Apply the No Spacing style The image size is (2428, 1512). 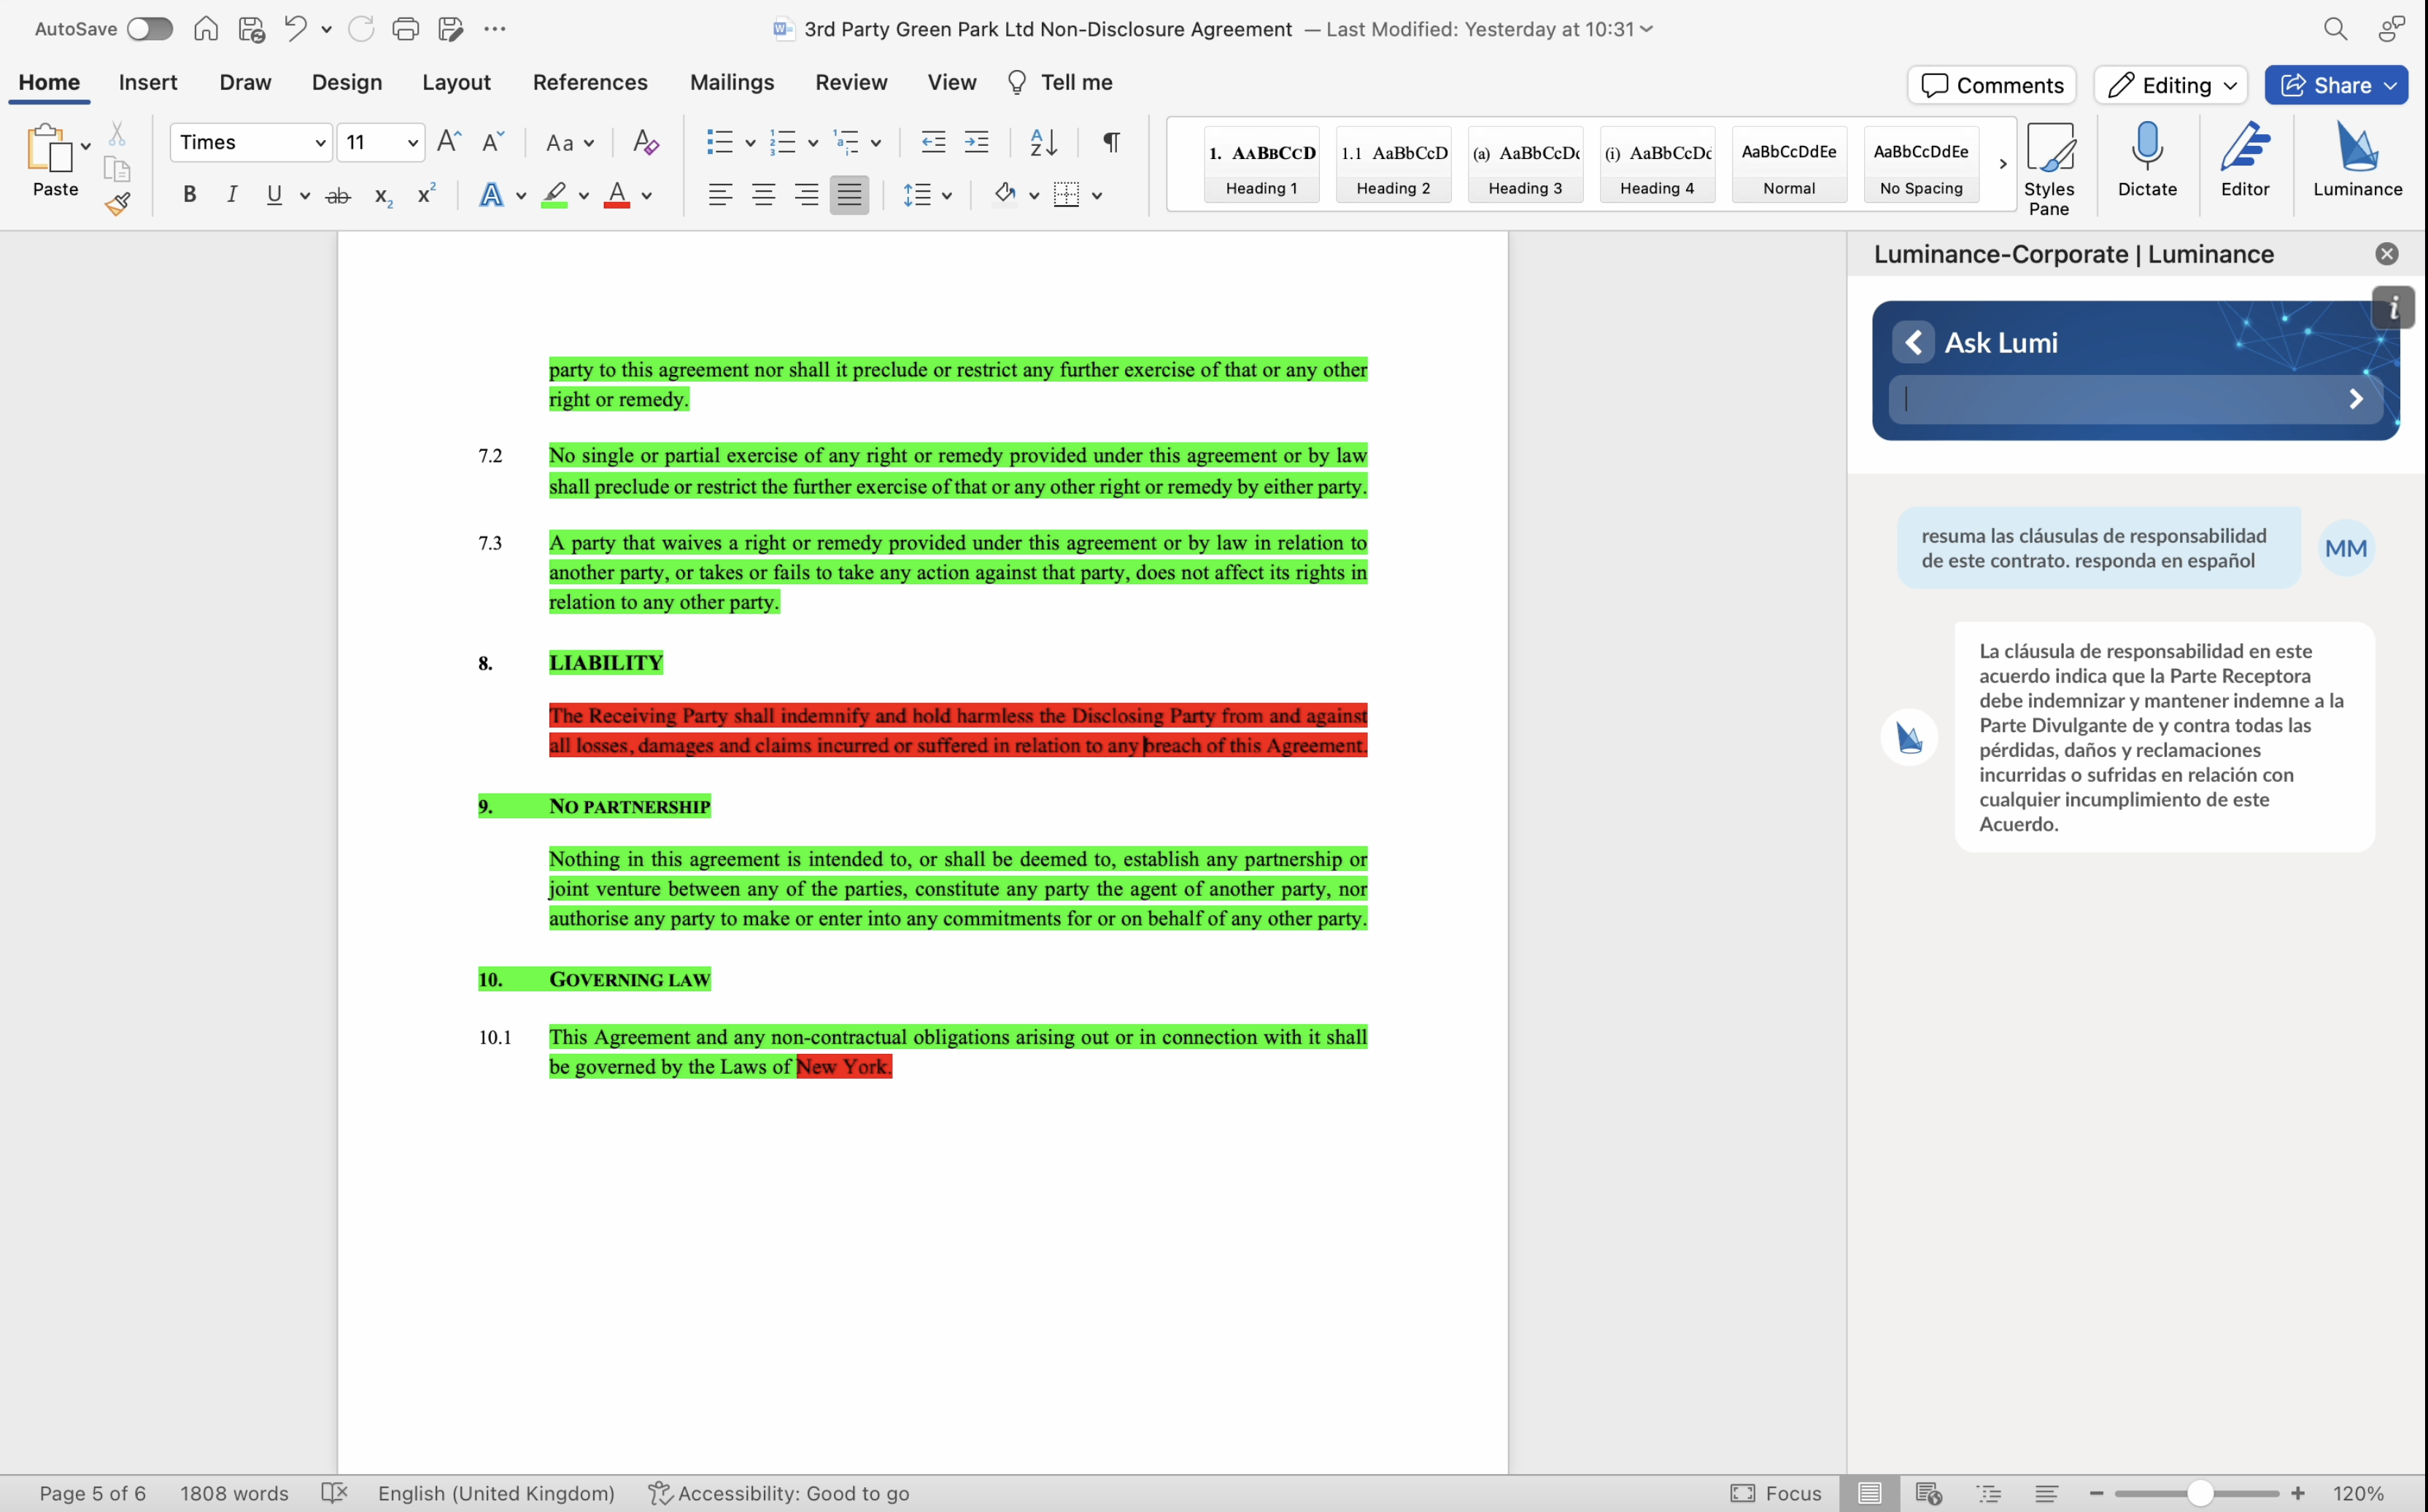coord(1921,165)
